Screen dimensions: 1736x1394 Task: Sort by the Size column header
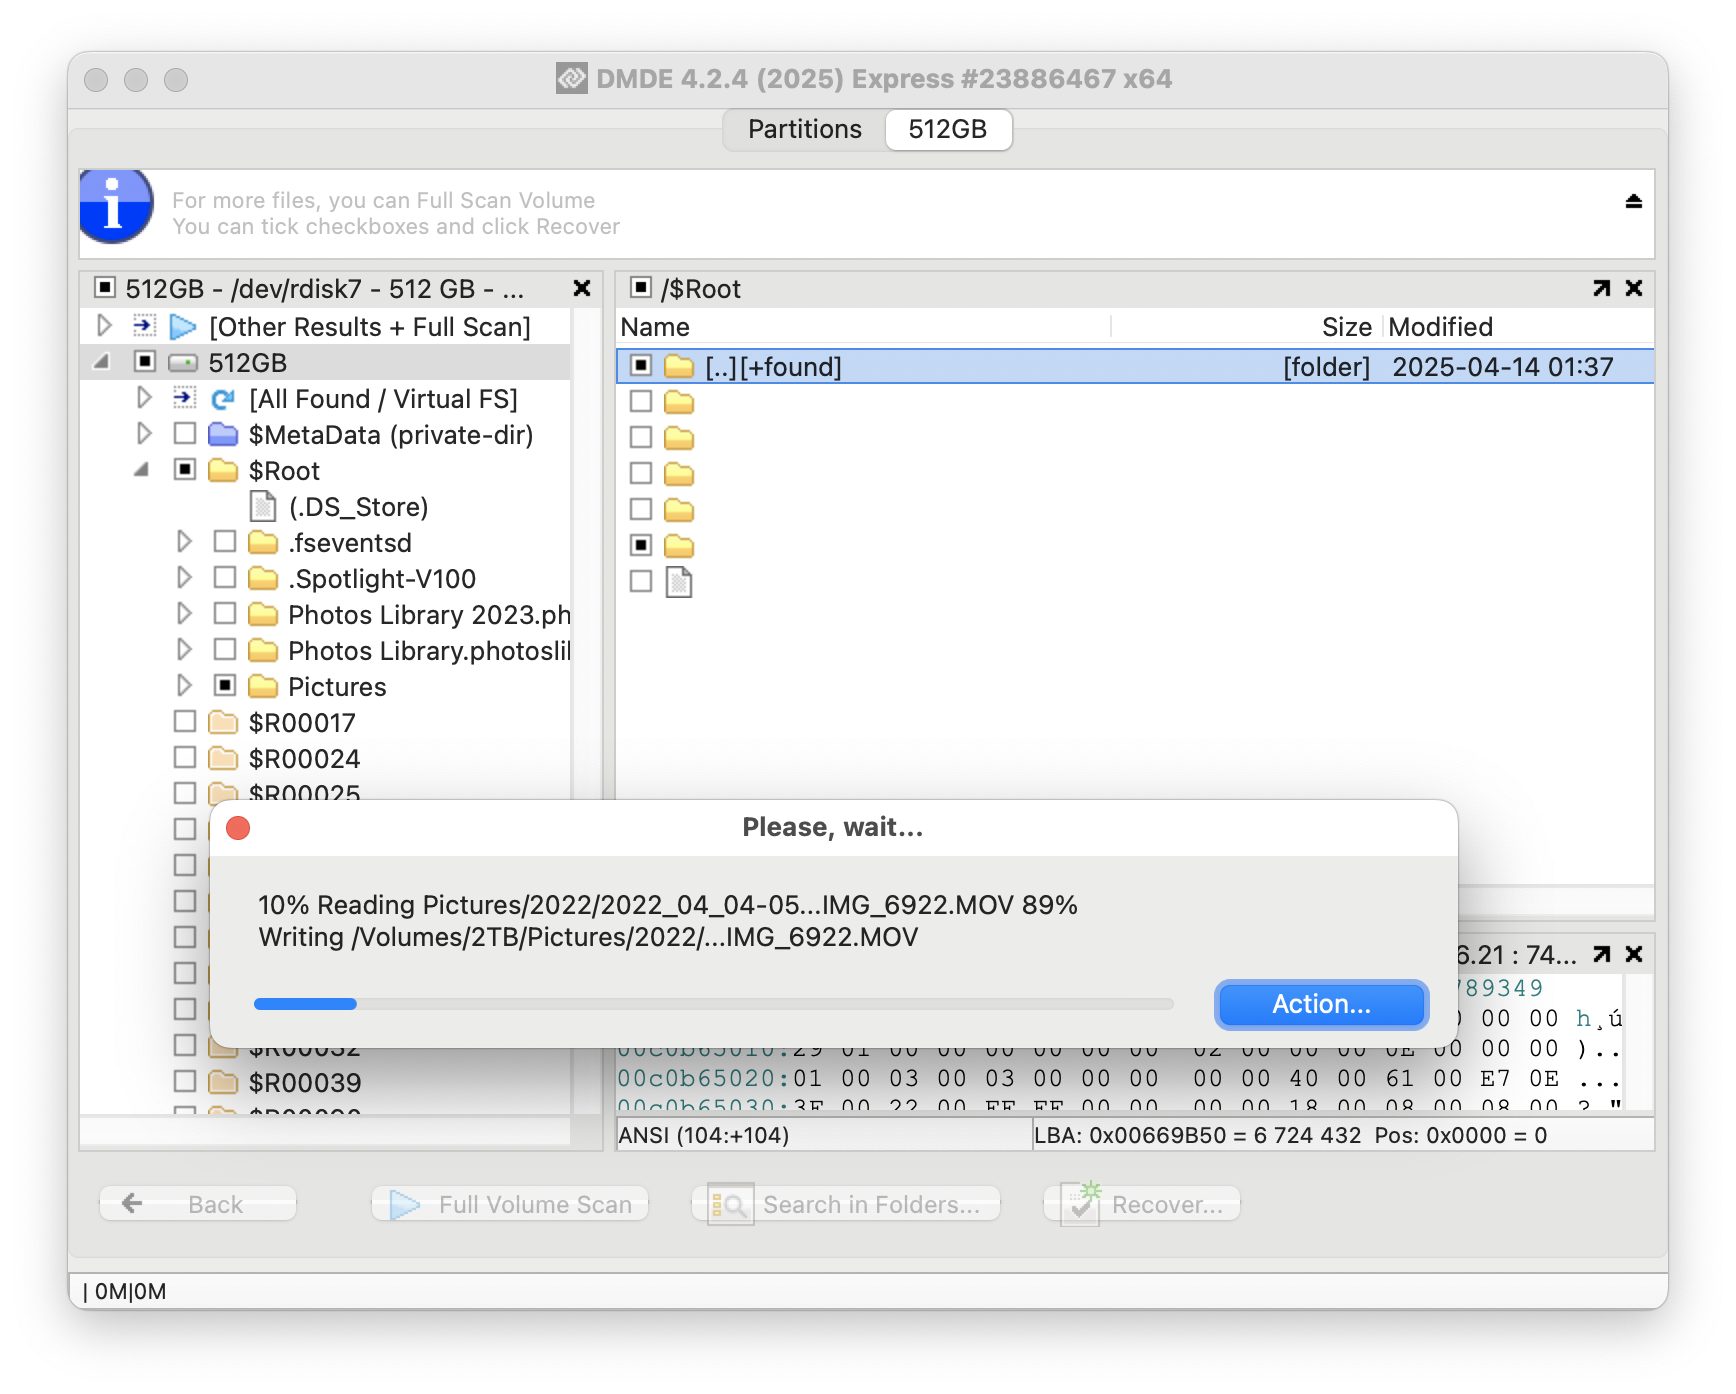[1246, 327]
